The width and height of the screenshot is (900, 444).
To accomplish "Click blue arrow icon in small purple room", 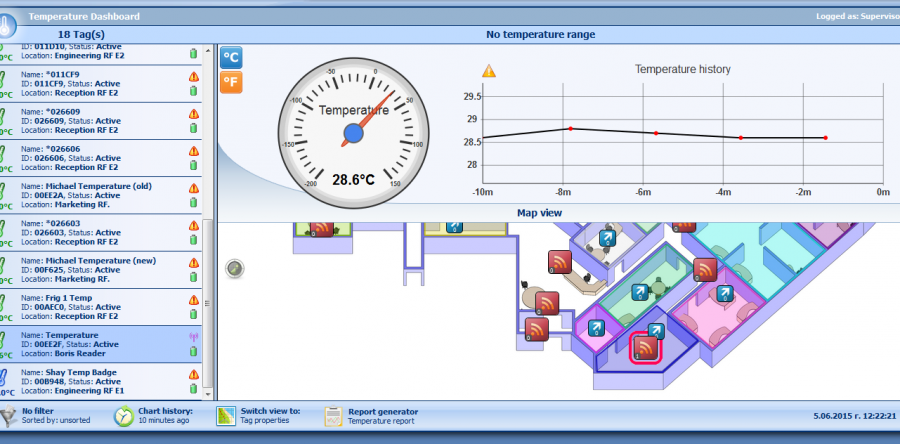I will (x=597, y=328).
